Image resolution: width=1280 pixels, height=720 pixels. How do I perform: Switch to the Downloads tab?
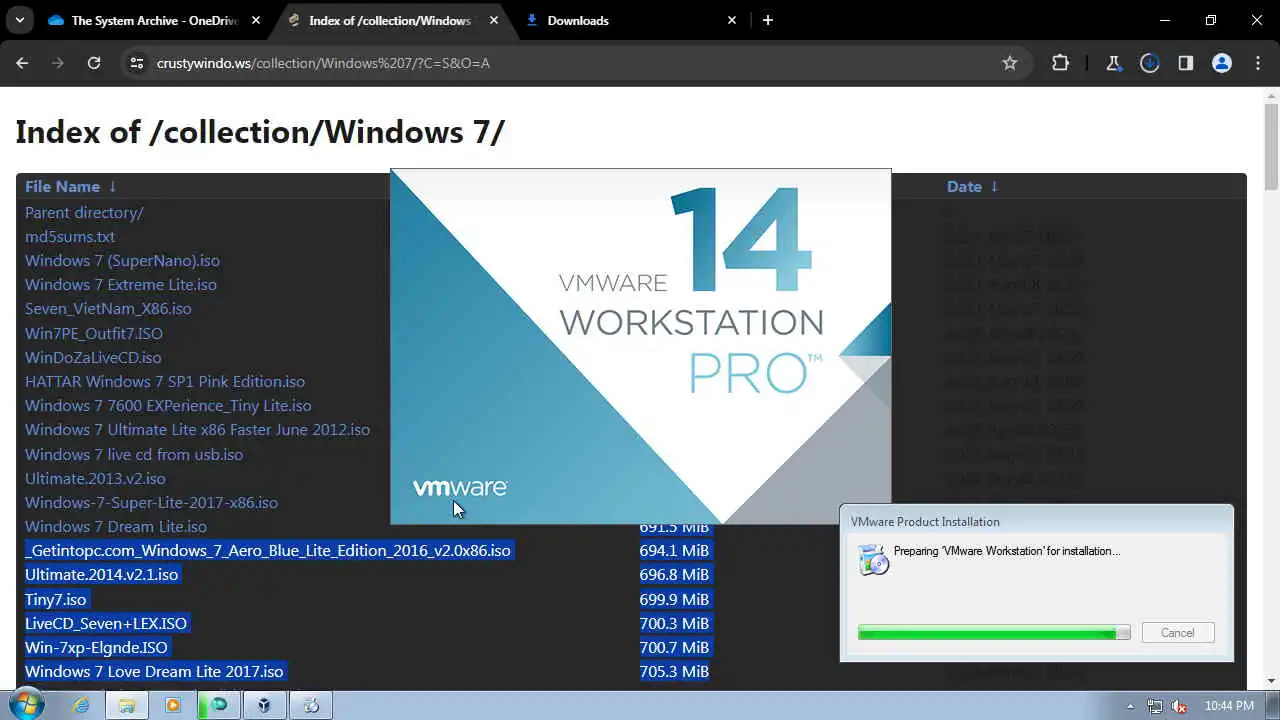tap(631, 20)
